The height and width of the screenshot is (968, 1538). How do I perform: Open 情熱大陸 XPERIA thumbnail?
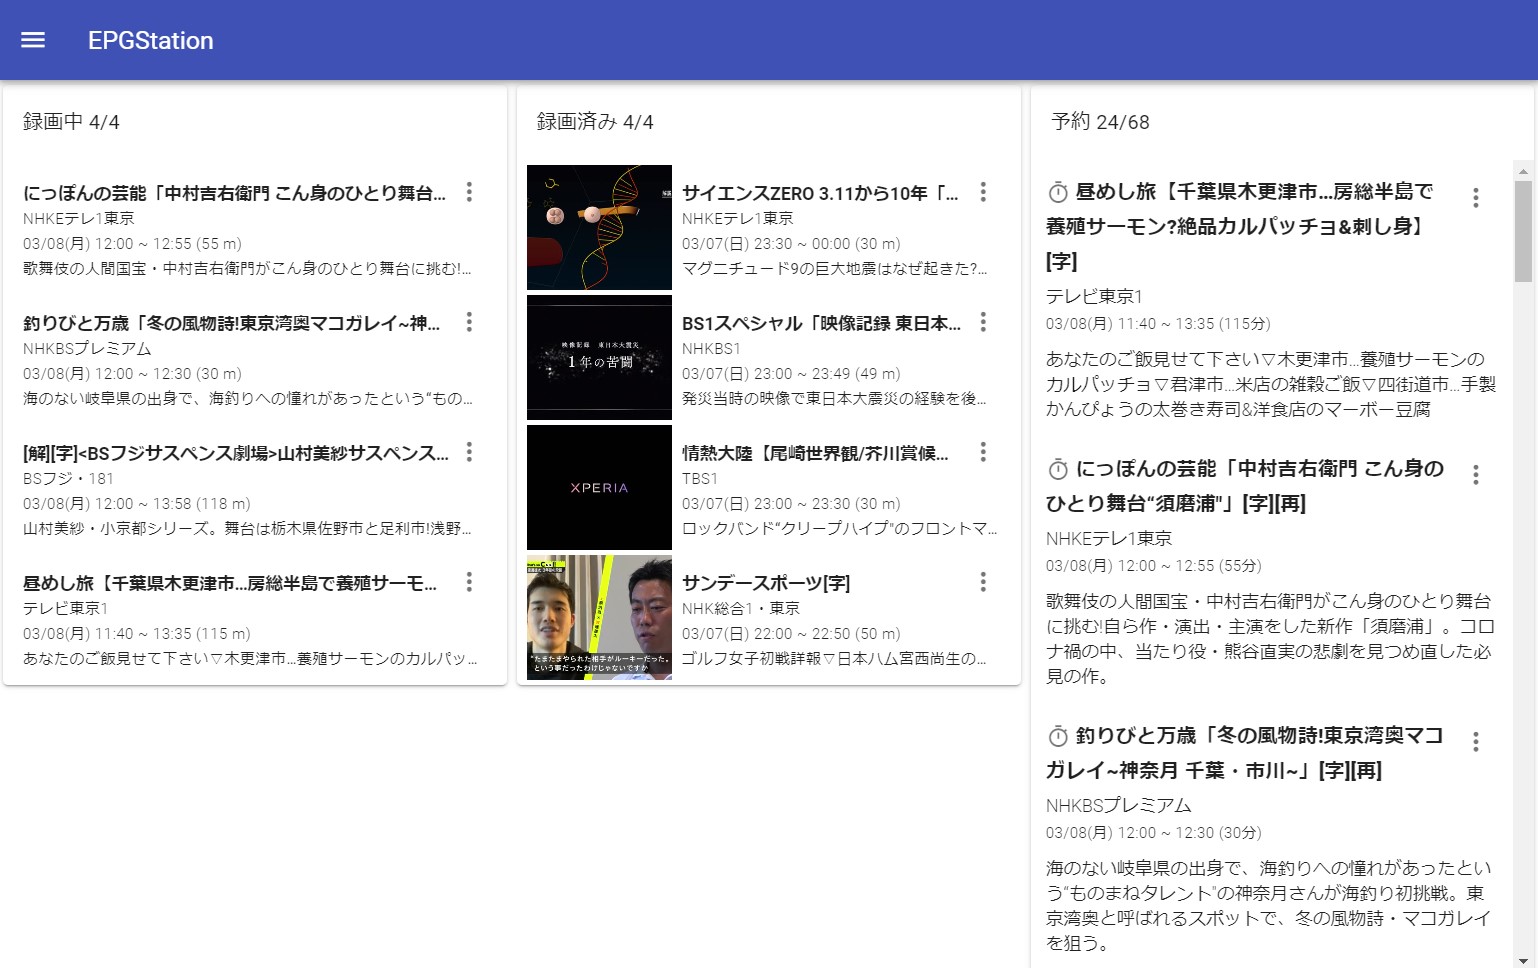599,487
